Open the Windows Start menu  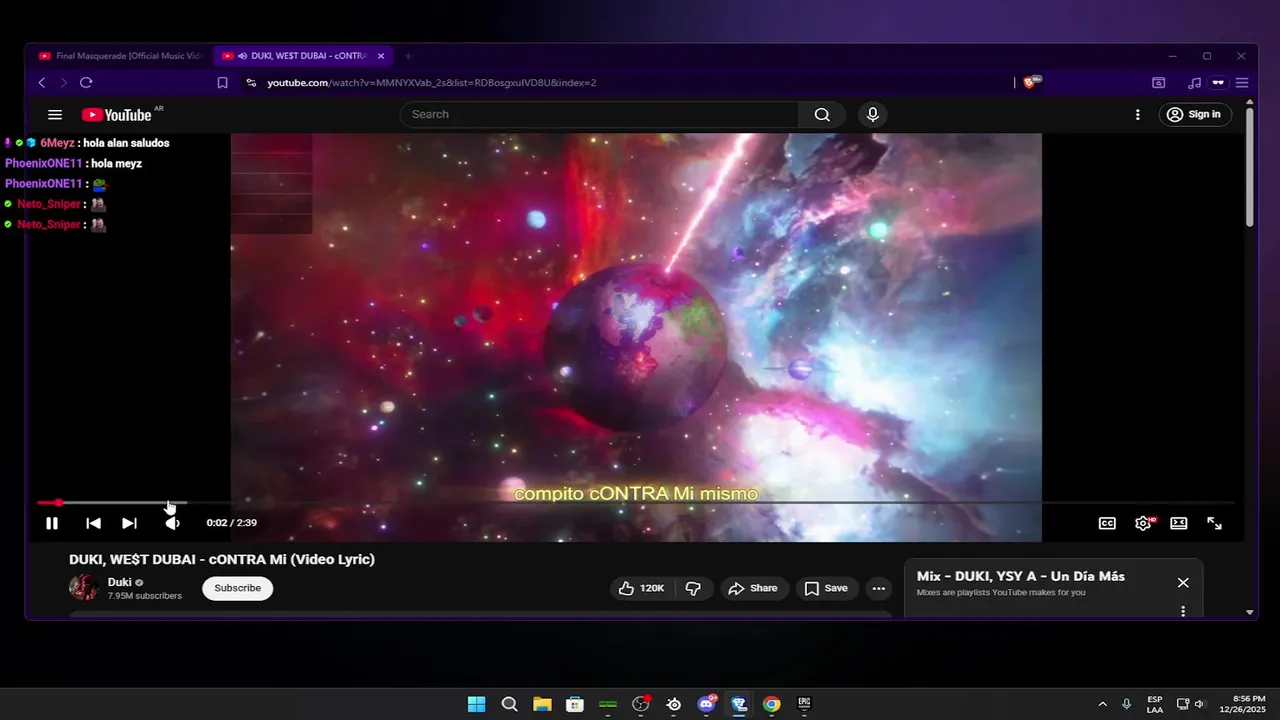pyautogui.click(x=477, y=704)
